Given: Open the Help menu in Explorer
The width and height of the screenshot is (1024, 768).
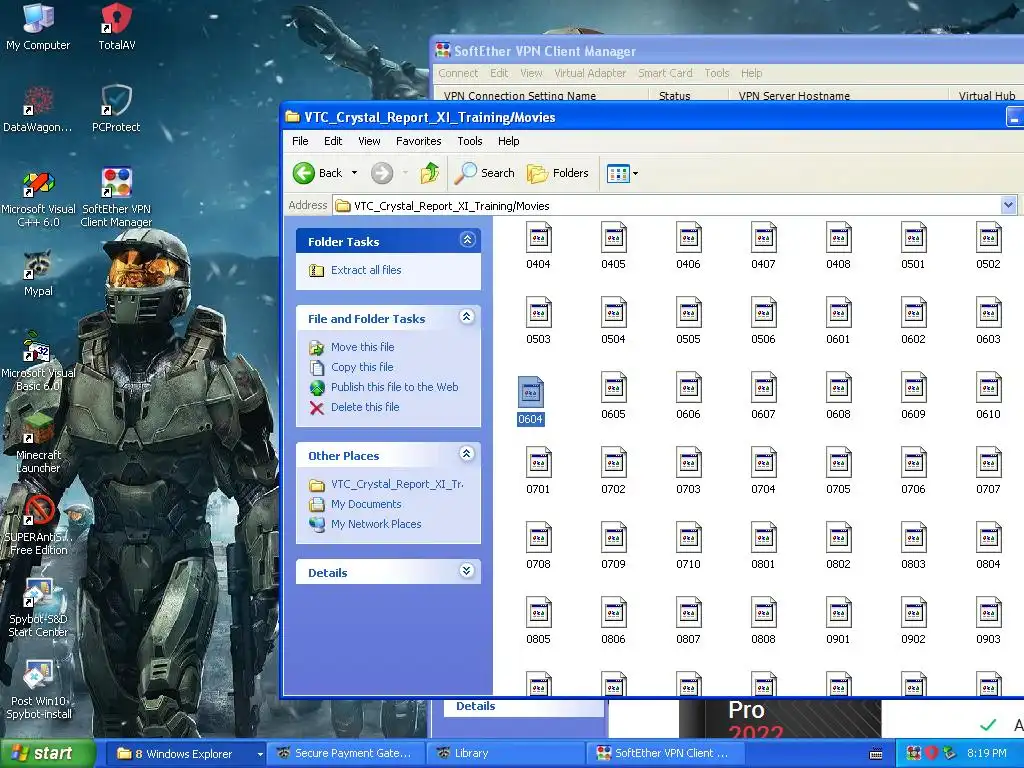Looking at the screenshot, I should point(508,141).
